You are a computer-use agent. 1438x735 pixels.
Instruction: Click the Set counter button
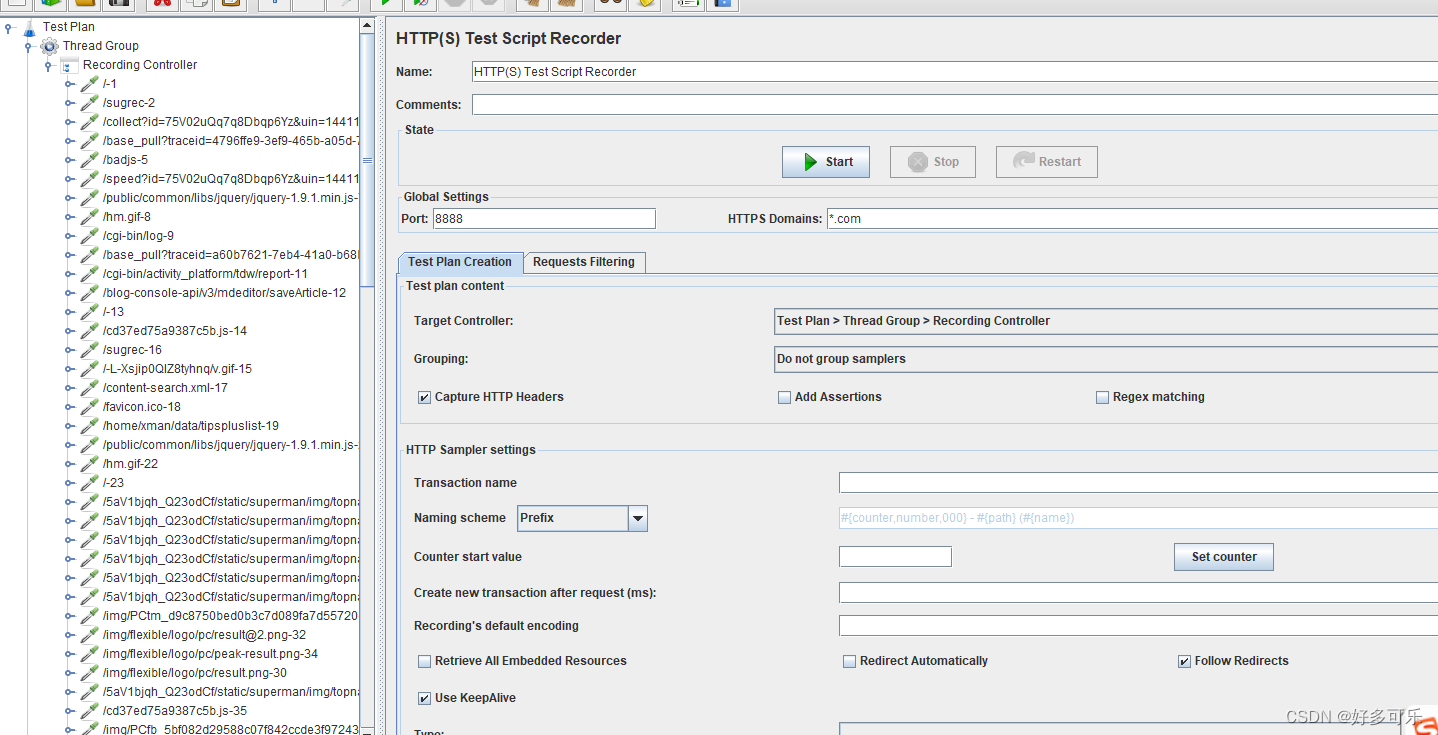tap(1224, 557)
